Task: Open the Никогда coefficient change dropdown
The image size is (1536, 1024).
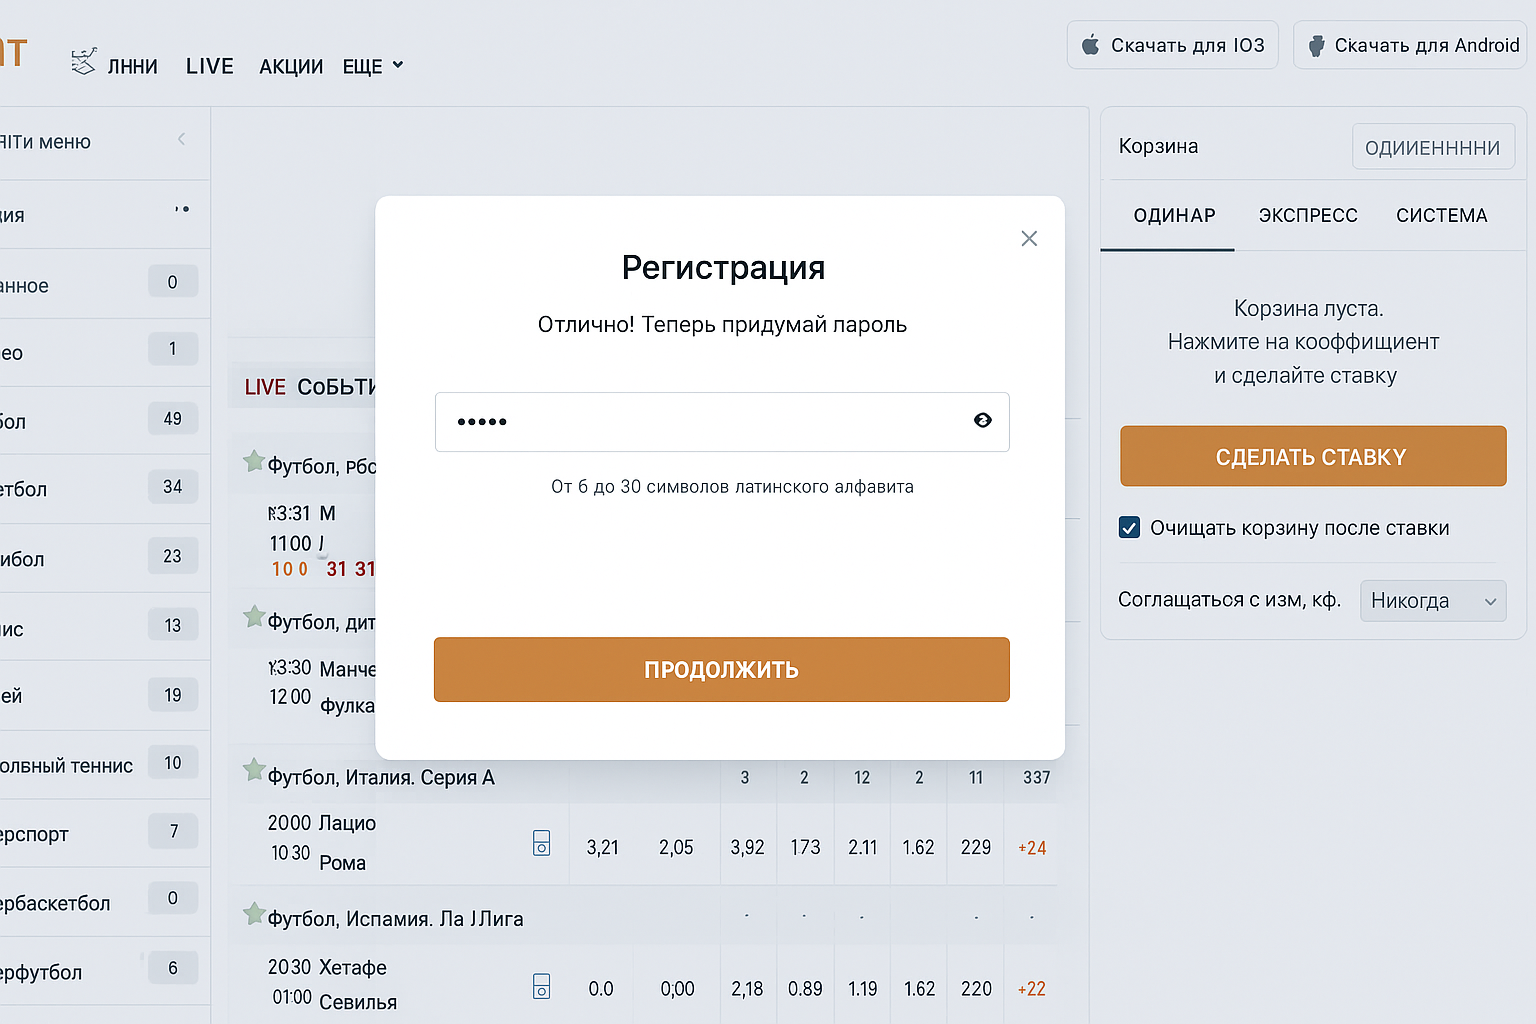Action: pyautogui.click(x=1432, y=600)
